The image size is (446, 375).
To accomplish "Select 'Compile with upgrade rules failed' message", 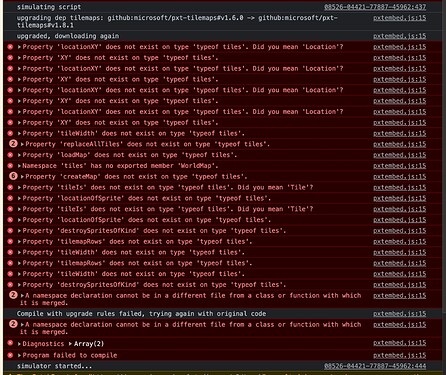I will click(141, 314).
